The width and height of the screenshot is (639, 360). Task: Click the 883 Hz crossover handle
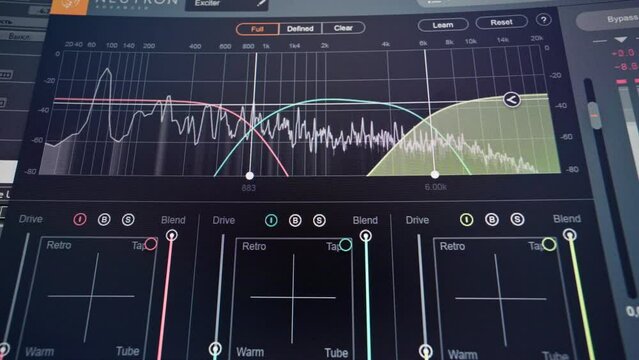click(250, 175)
